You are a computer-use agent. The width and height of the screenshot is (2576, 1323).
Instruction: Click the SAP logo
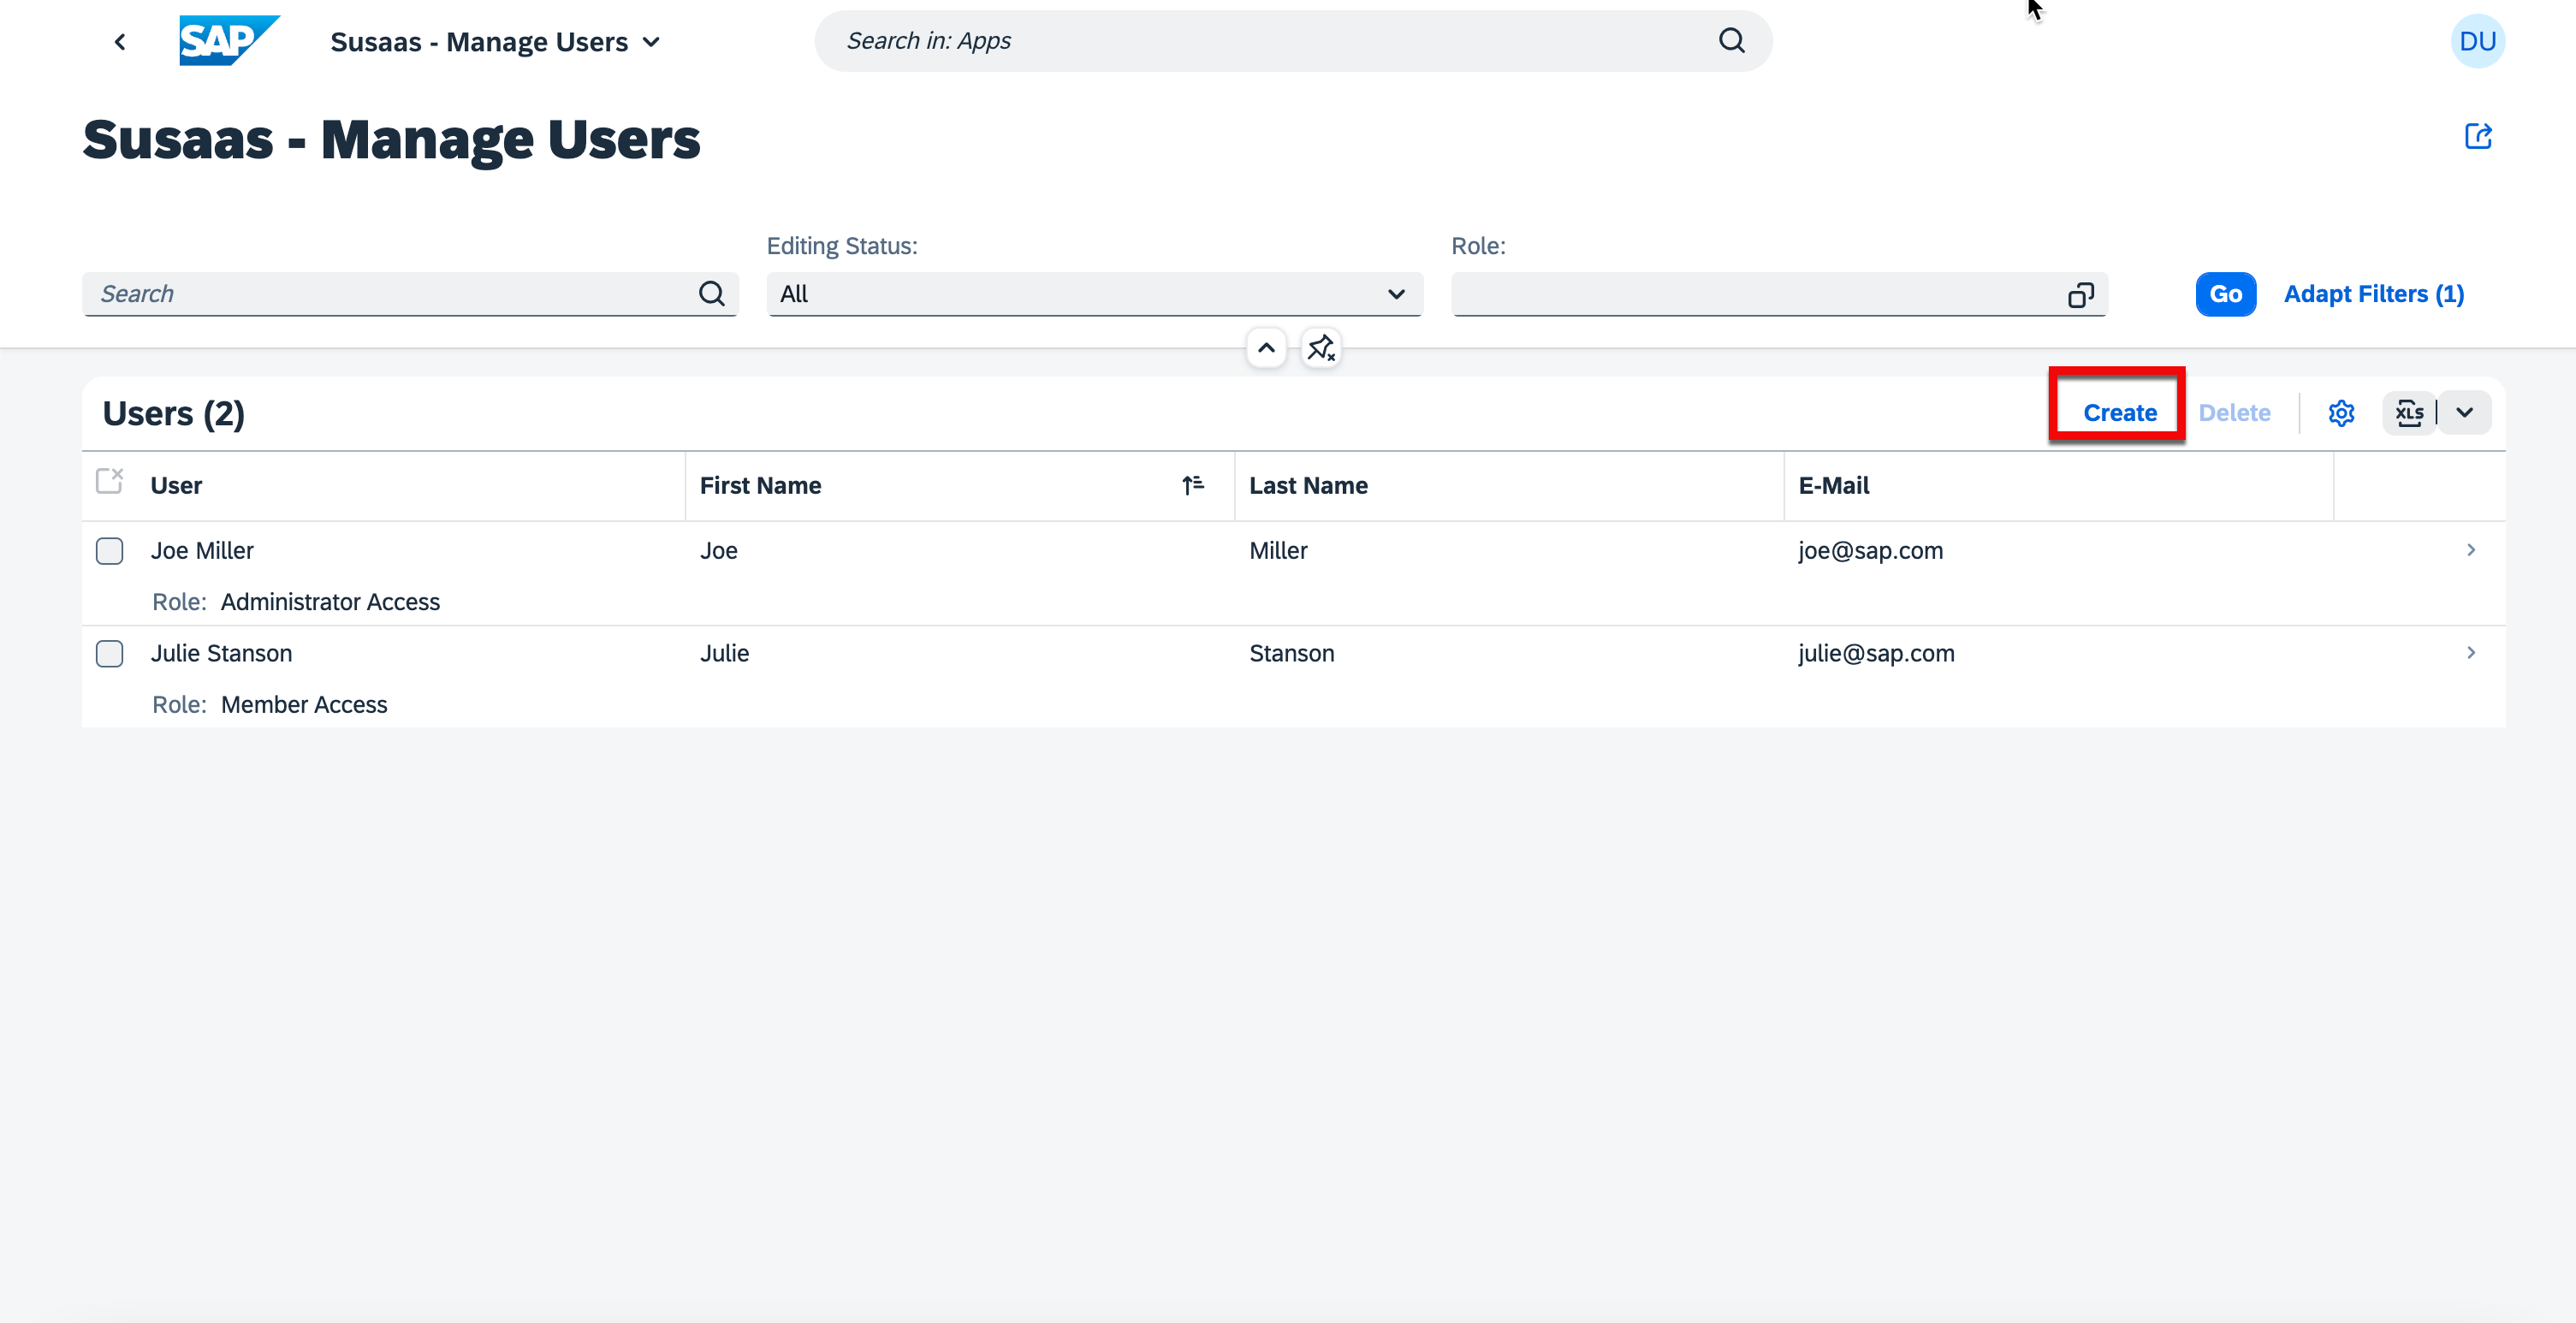(229, 41)
